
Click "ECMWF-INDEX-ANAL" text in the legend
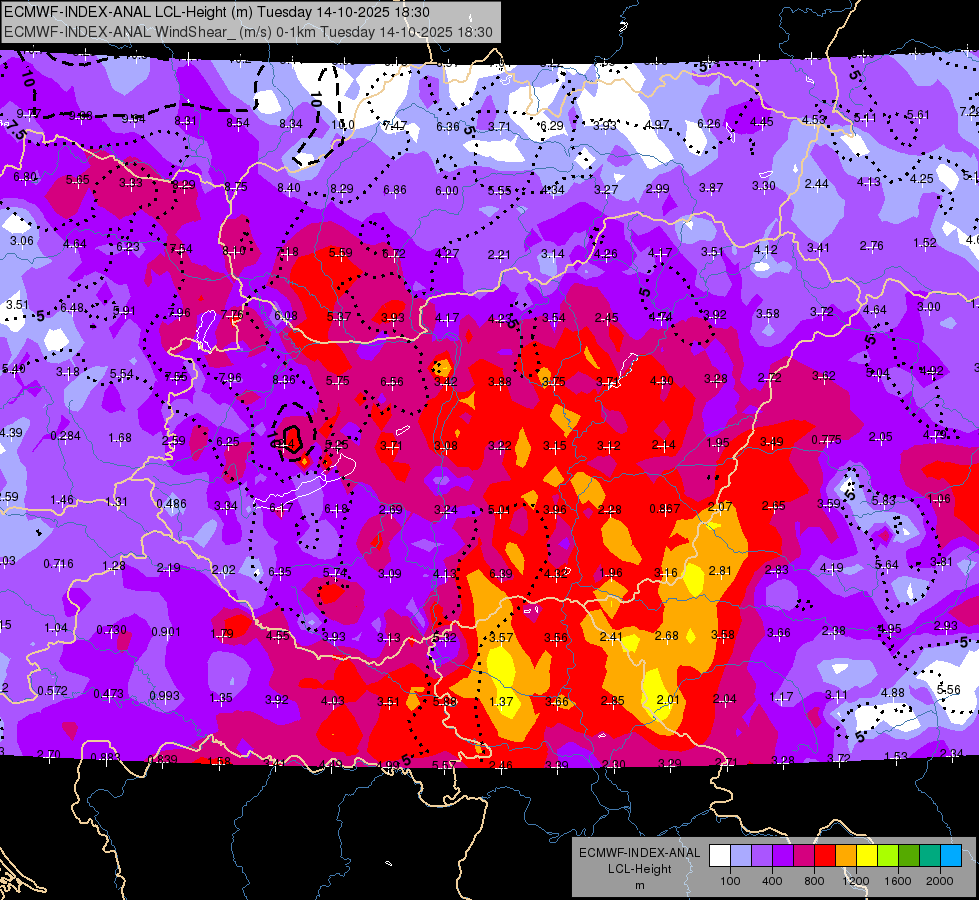[x=639, y=853]
